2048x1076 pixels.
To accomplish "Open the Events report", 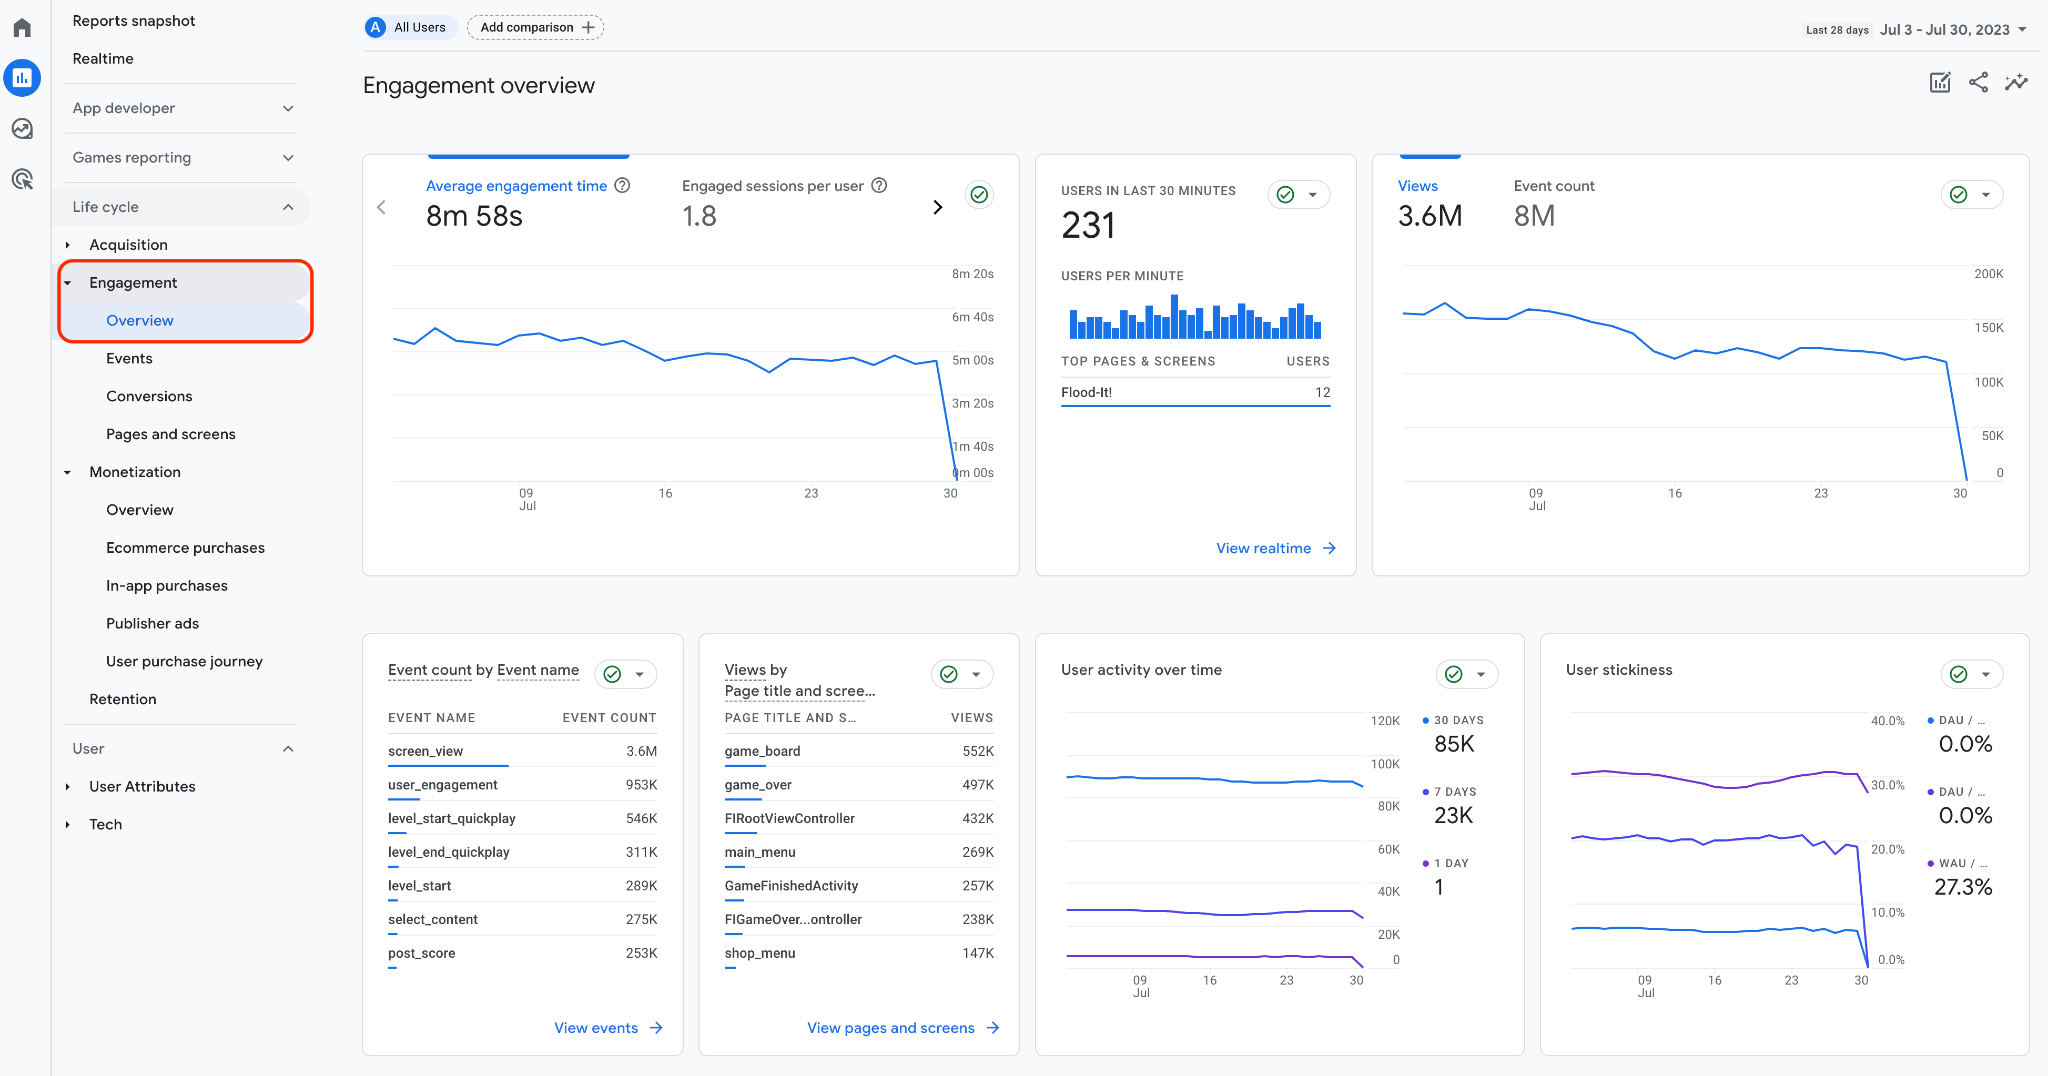I will [x=129, y=359].
